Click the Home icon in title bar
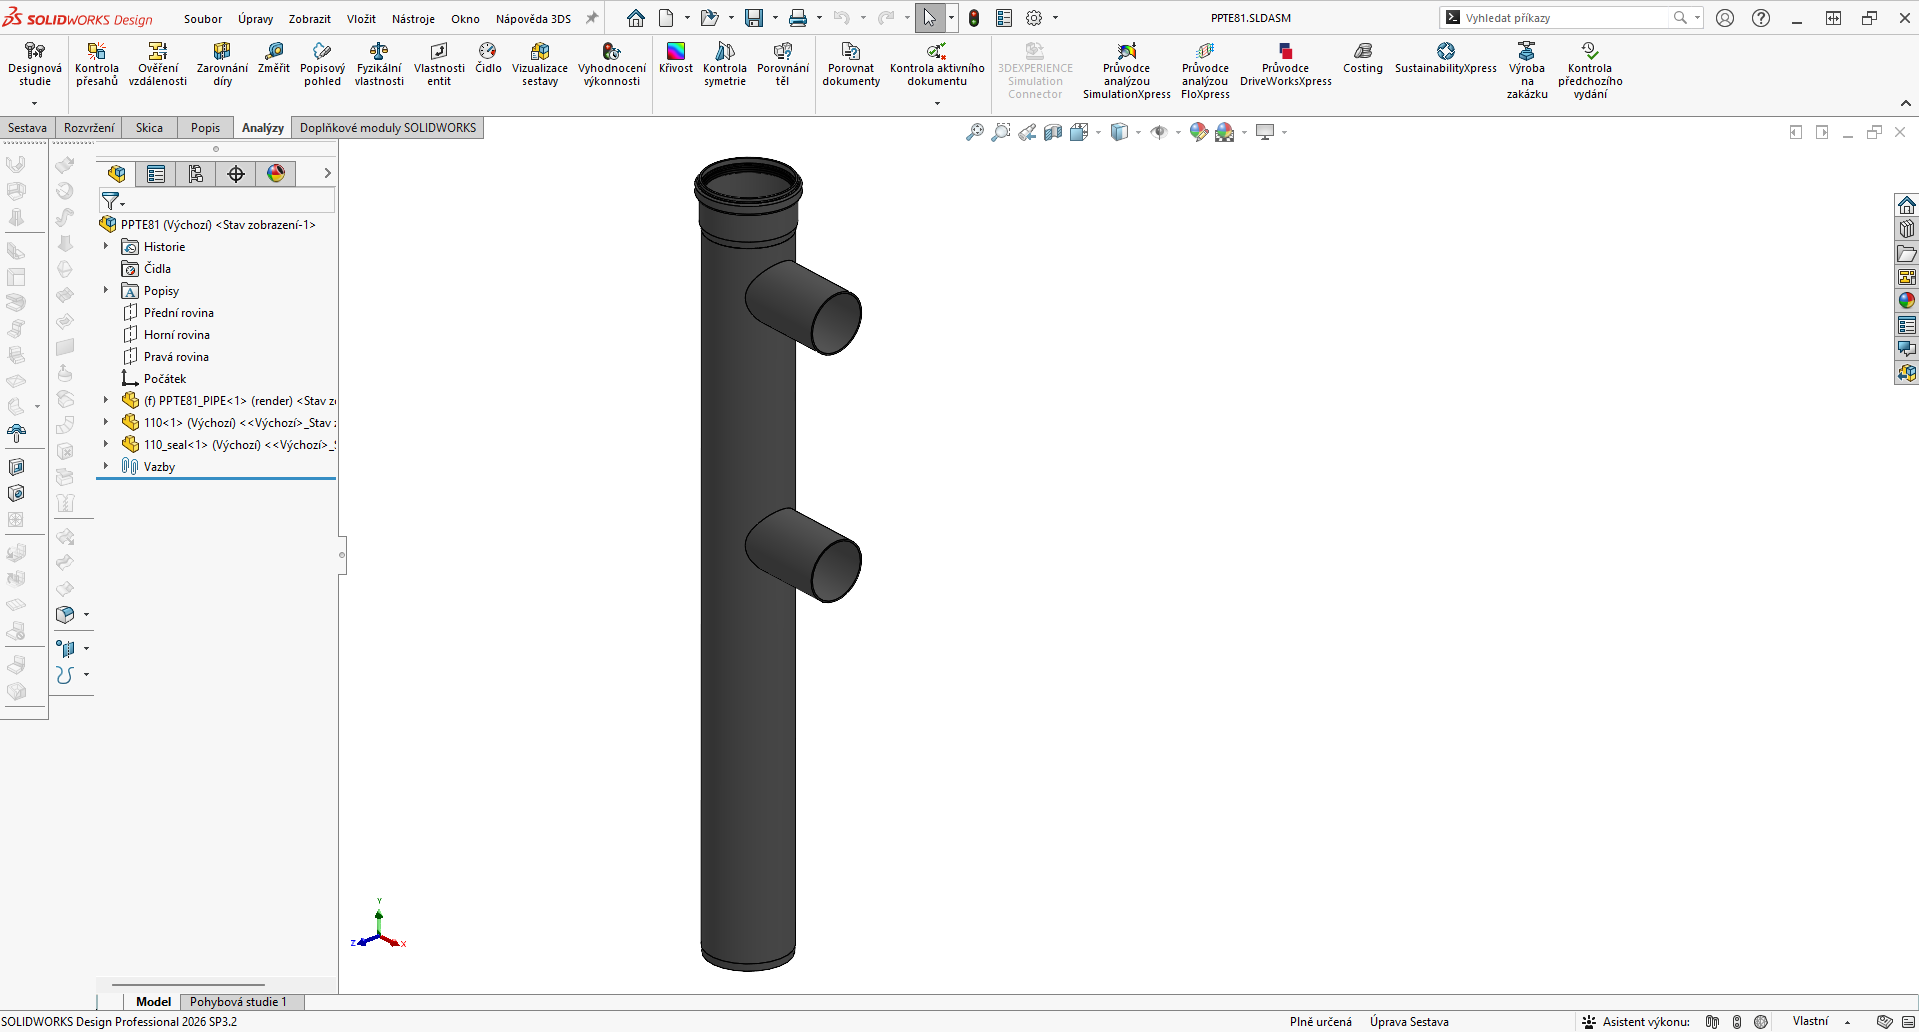 tap(636, 18)
